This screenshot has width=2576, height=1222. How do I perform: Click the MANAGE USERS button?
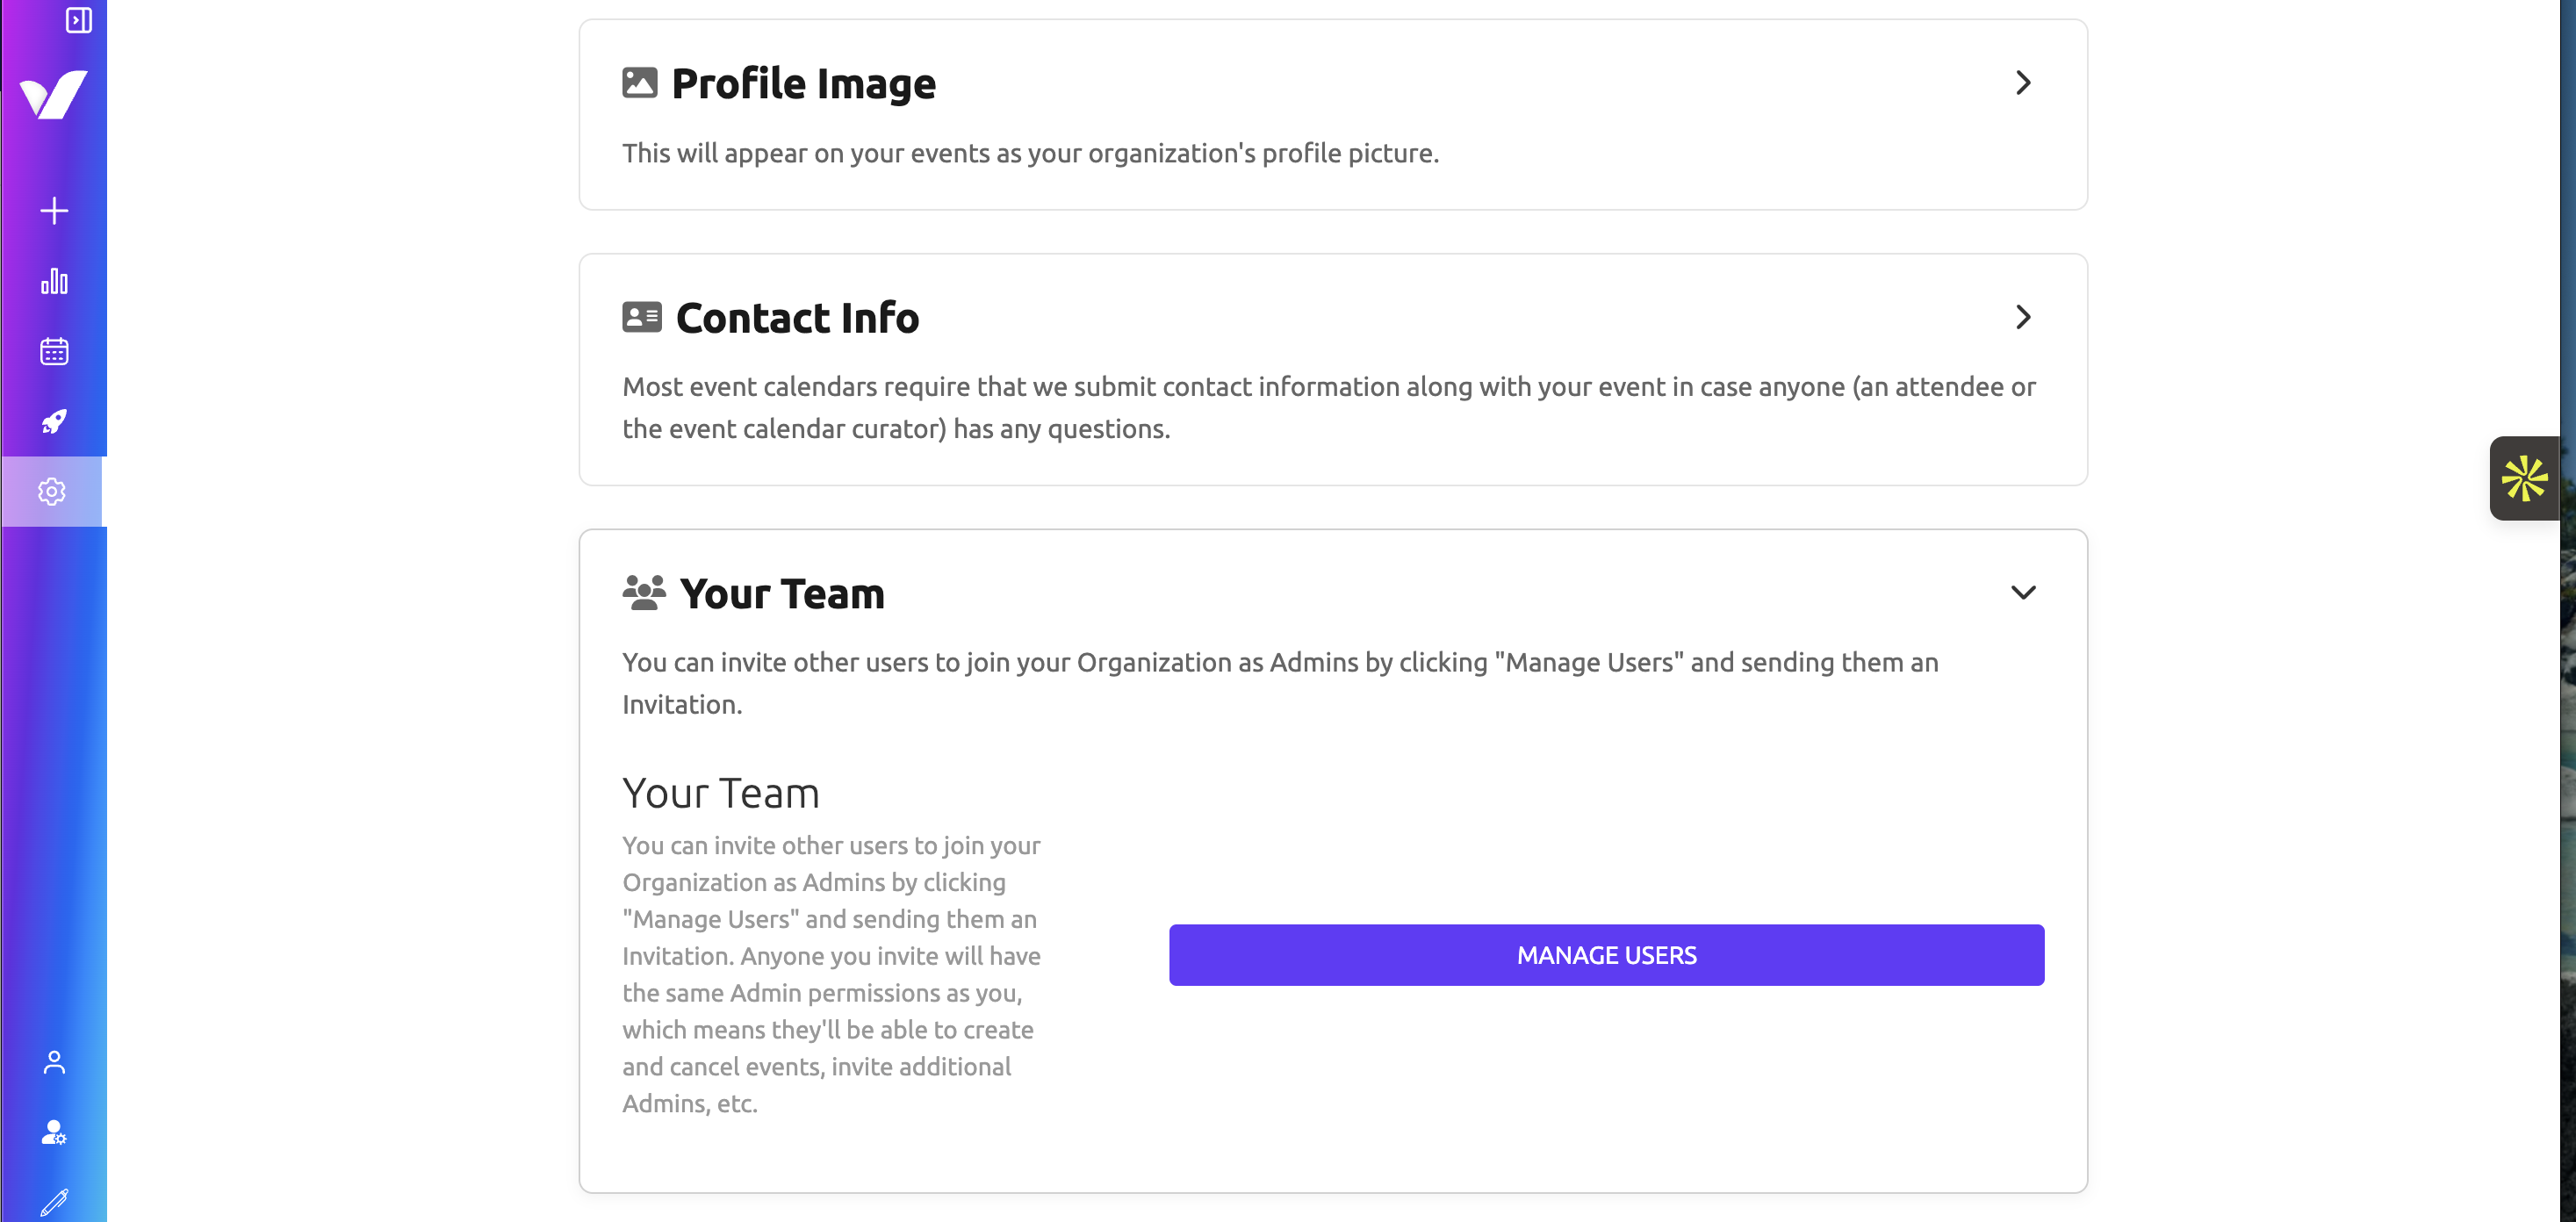(x=1606, y=955)
